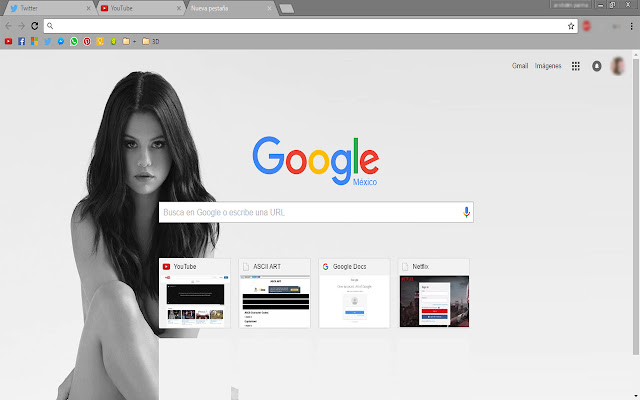Open the Gmail link

(520, 66)
